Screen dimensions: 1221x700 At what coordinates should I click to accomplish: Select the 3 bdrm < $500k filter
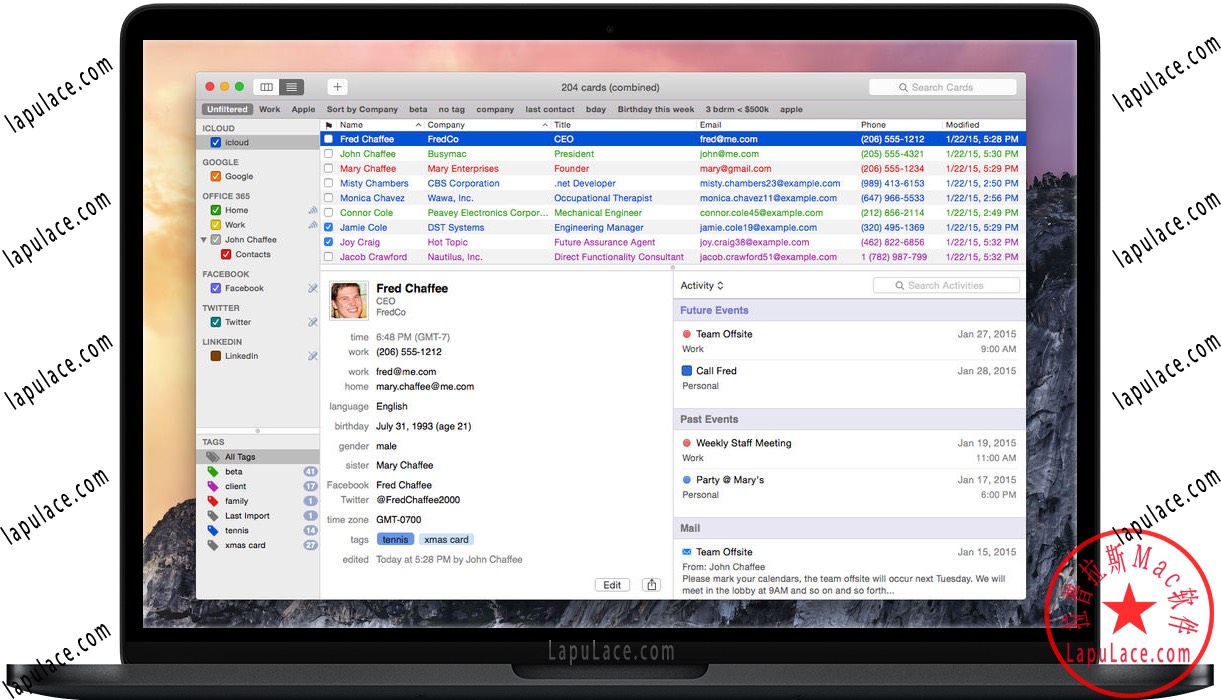tap(737, 109)
